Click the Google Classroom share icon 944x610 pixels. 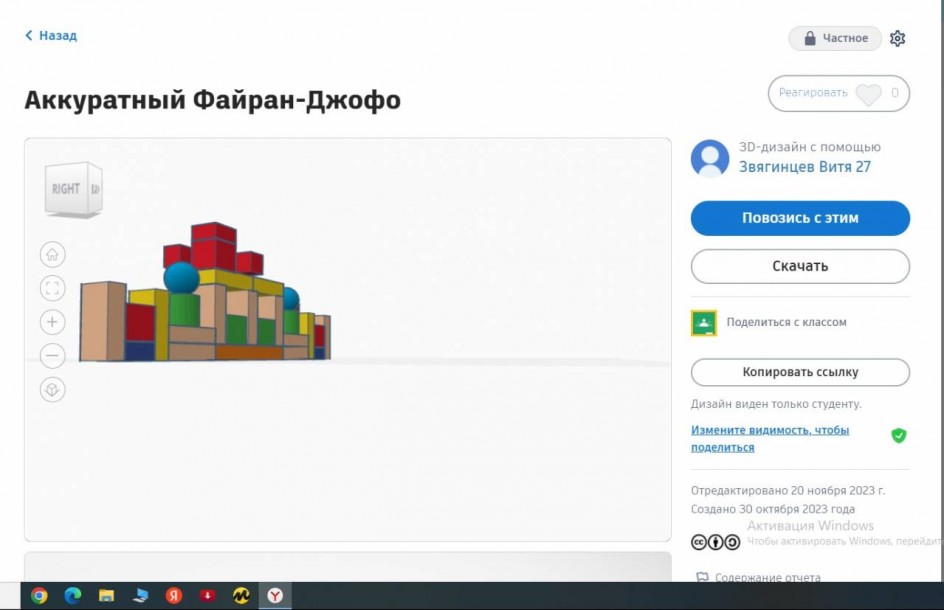pyautogui.click(x=703, y=323)
